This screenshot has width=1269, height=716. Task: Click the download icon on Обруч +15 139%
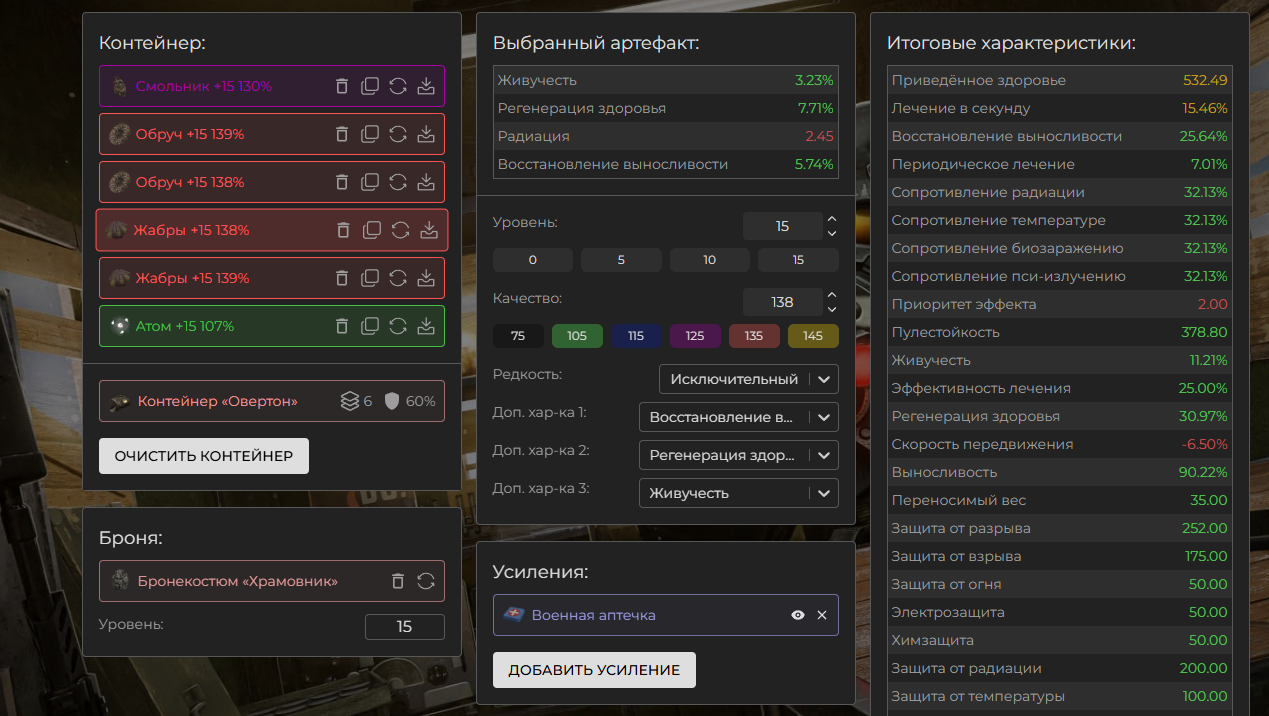(426, 134)
